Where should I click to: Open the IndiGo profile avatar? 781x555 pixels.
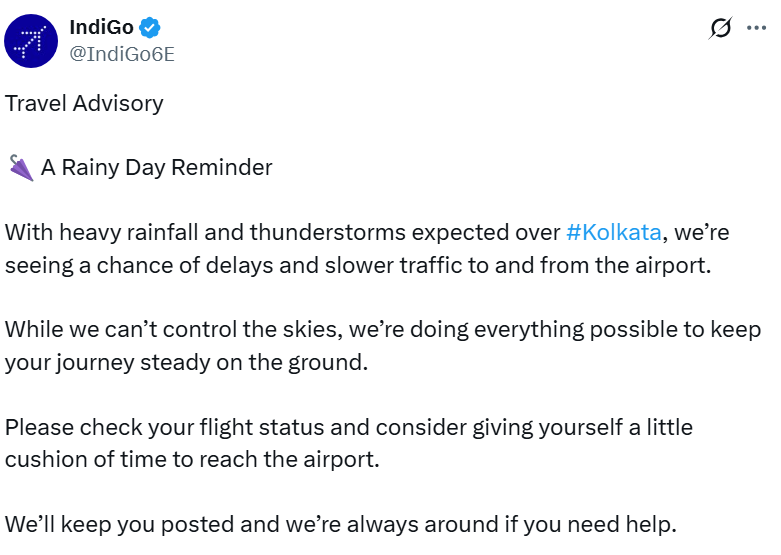pos(31,41)
